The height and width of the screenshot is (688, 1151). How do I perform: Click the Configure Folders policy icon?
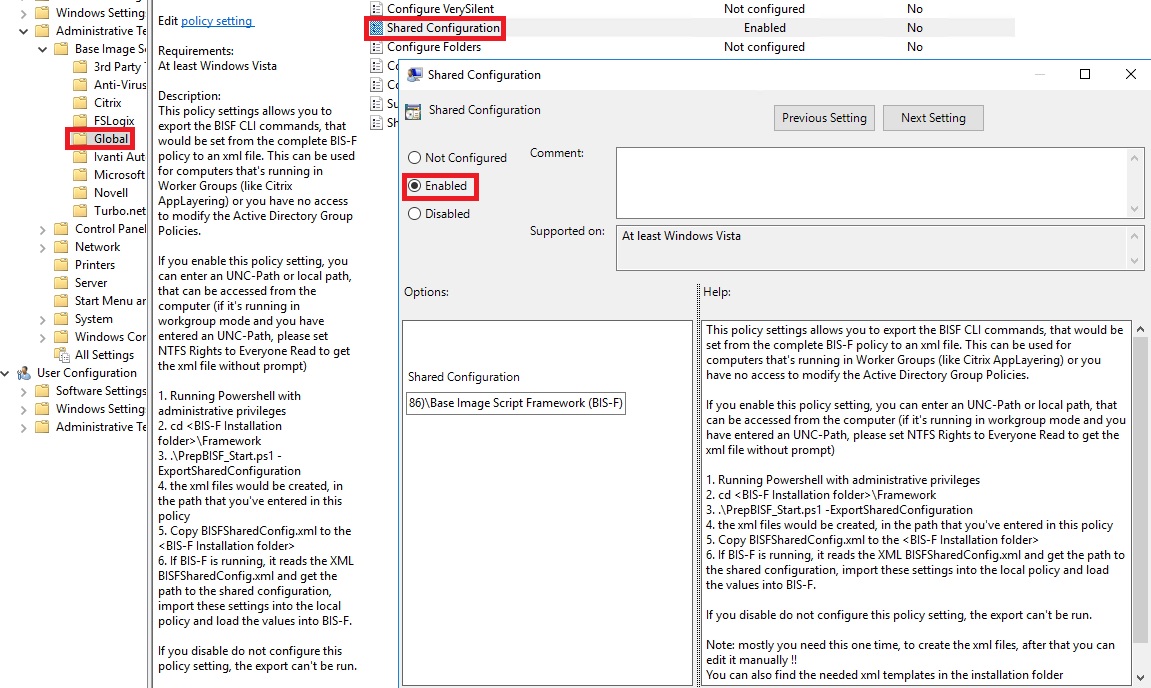pyautogui.click(x=377, y=47)
